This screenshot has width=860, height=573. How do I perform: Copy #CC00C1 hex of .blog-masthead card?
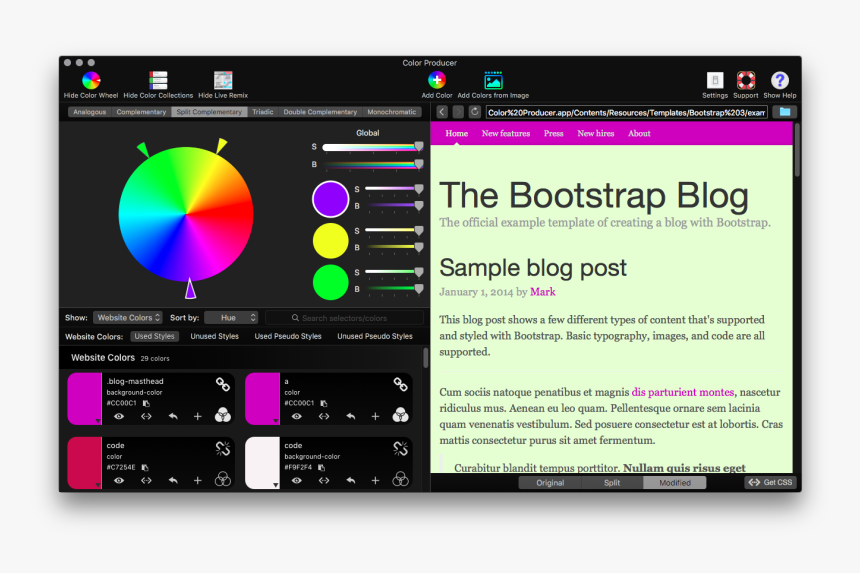pyautogui.click(x=146, y=404)
